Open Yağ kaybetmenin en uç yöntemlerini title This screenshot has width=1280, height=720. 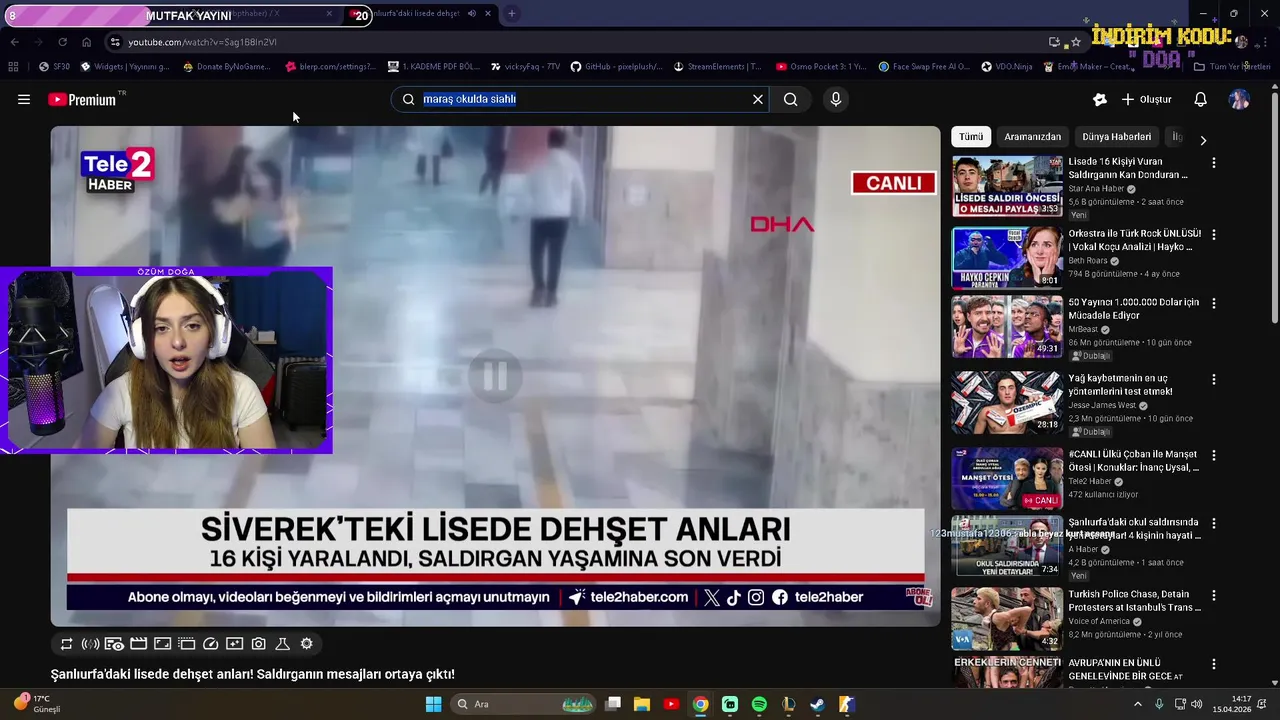coord(1120,385)
